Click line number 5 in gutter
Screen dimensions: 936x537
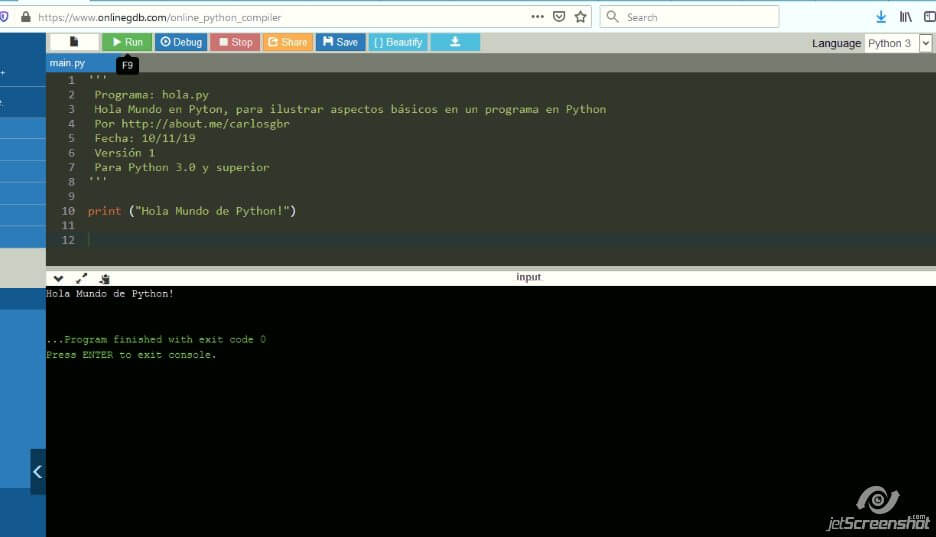pyautogui.click(x=71, y=138)
